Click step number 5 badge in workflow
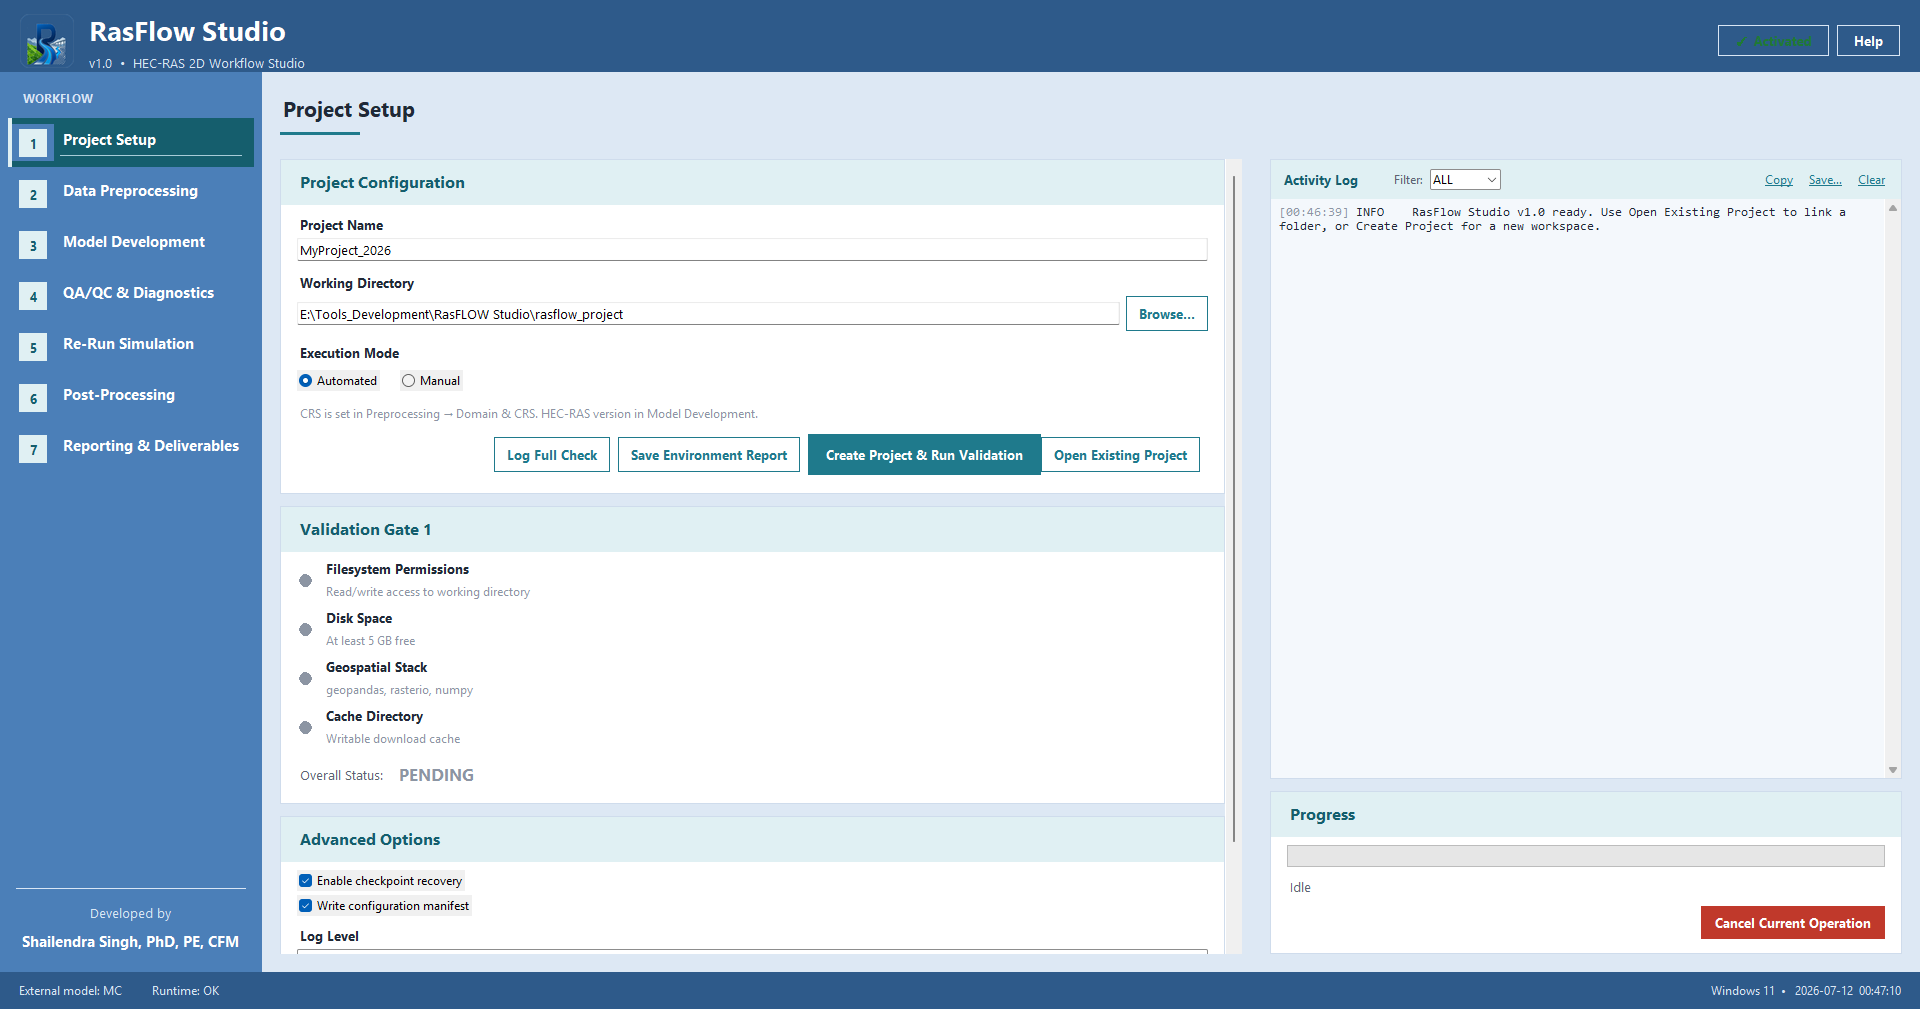Image resolution: width=1920 pixels, height=1009 pixels. [x=33, y=347]
